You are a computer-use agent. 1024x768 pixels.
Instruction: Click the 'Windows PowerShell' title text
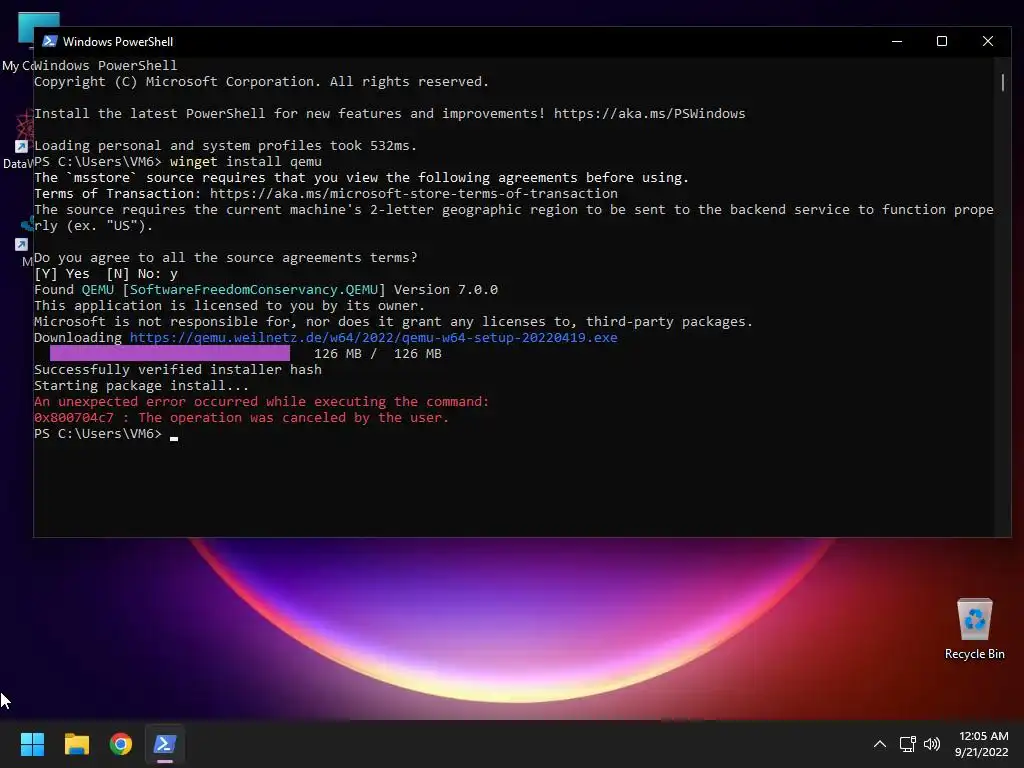click(118, 41)
